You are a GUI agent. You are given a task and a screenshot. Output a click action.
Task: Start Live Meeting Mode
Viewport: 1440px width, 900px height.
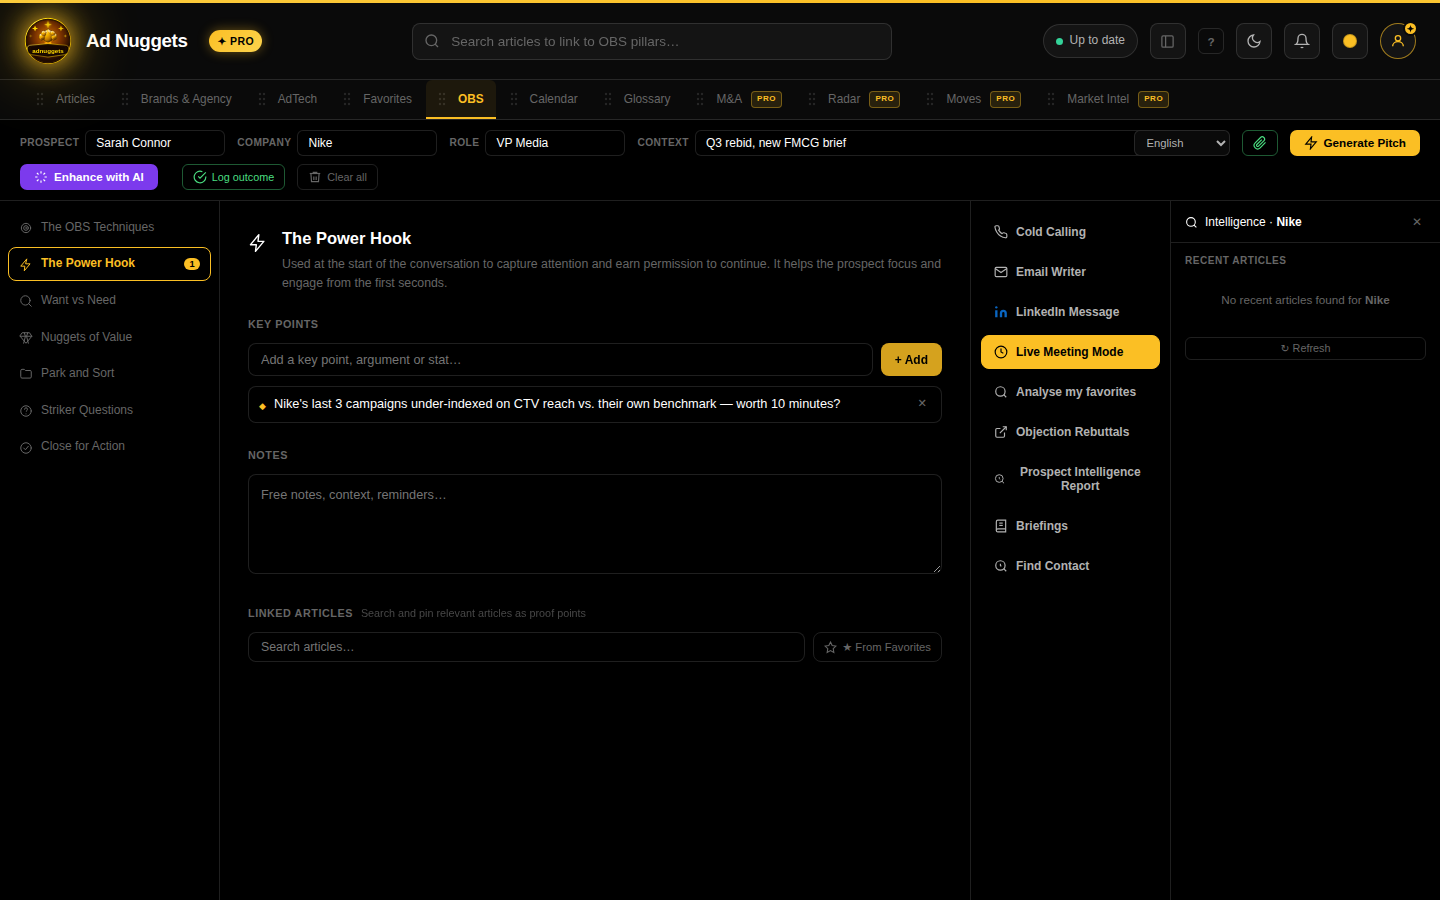click(1070, 352)
